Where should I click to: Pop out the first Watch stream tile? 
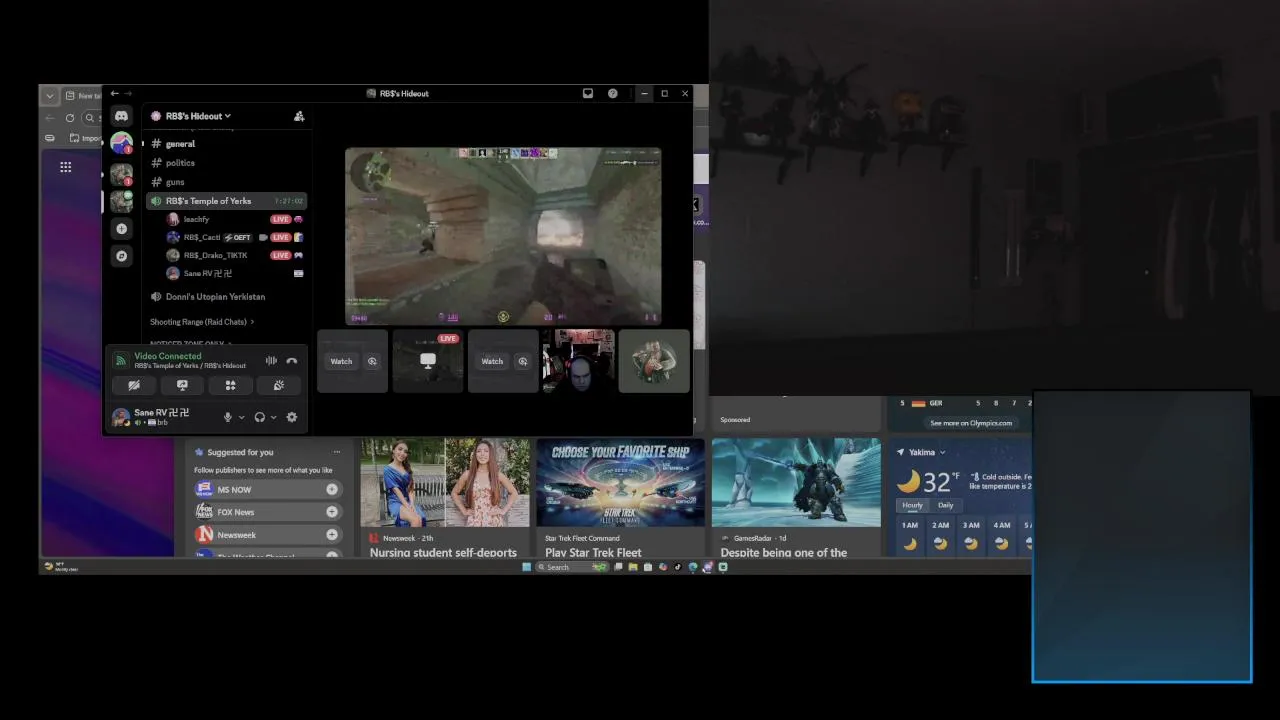pyautogui.click(x=372, y=361)
